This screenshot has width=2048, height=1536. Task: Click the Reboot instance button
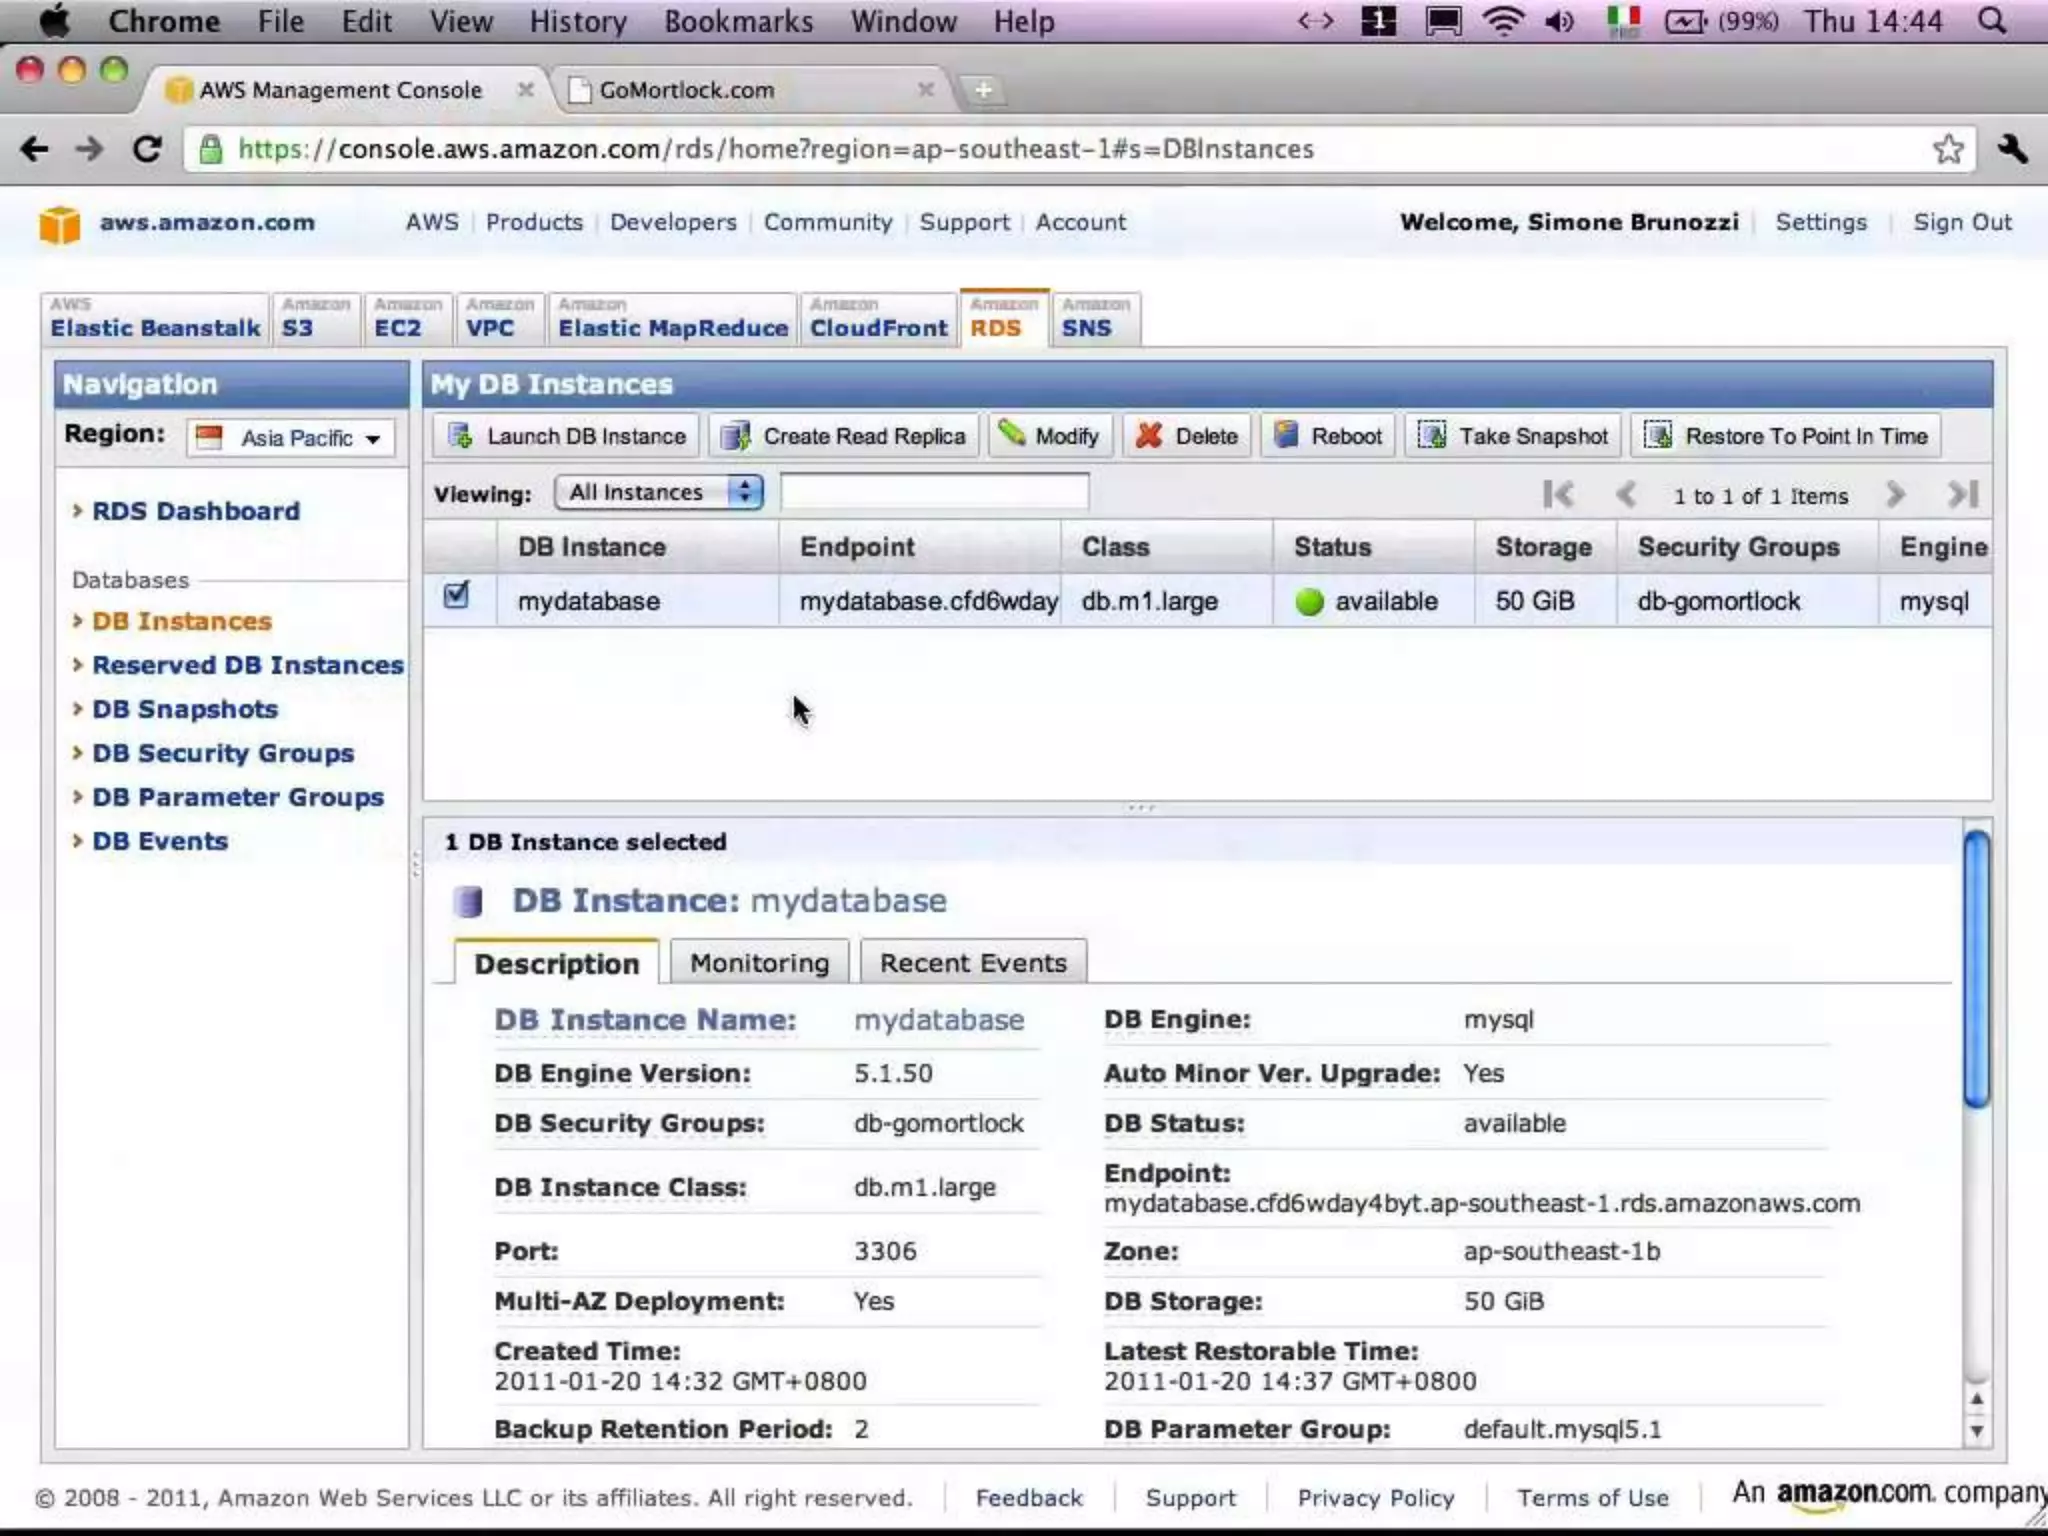[1328, 436]
